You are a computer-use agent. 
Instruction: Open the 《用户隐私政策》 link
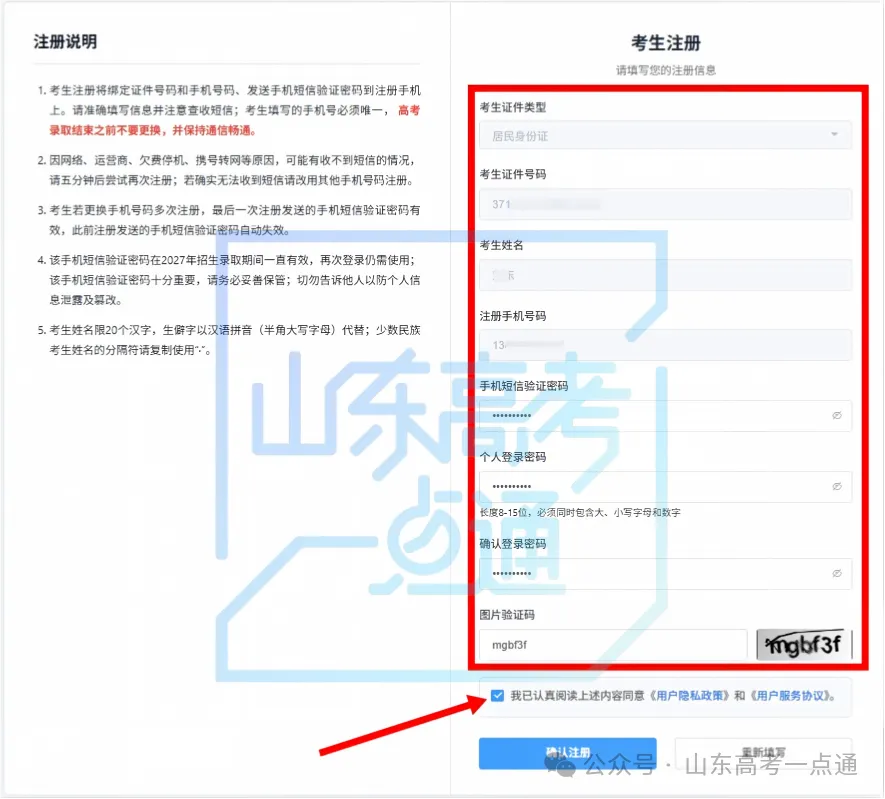coord(689,696)
